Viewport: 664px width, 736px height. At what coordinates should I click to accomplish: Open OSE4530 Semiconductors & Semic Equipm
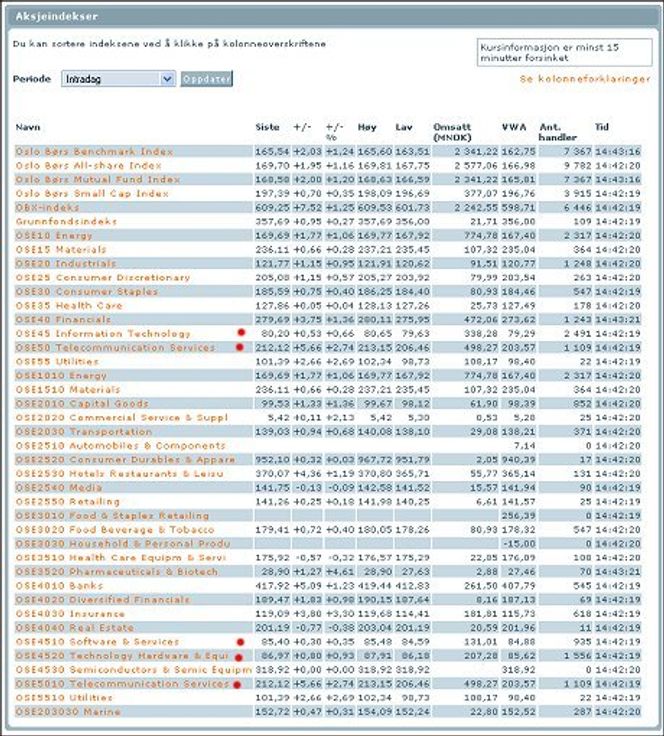point(134,670)
